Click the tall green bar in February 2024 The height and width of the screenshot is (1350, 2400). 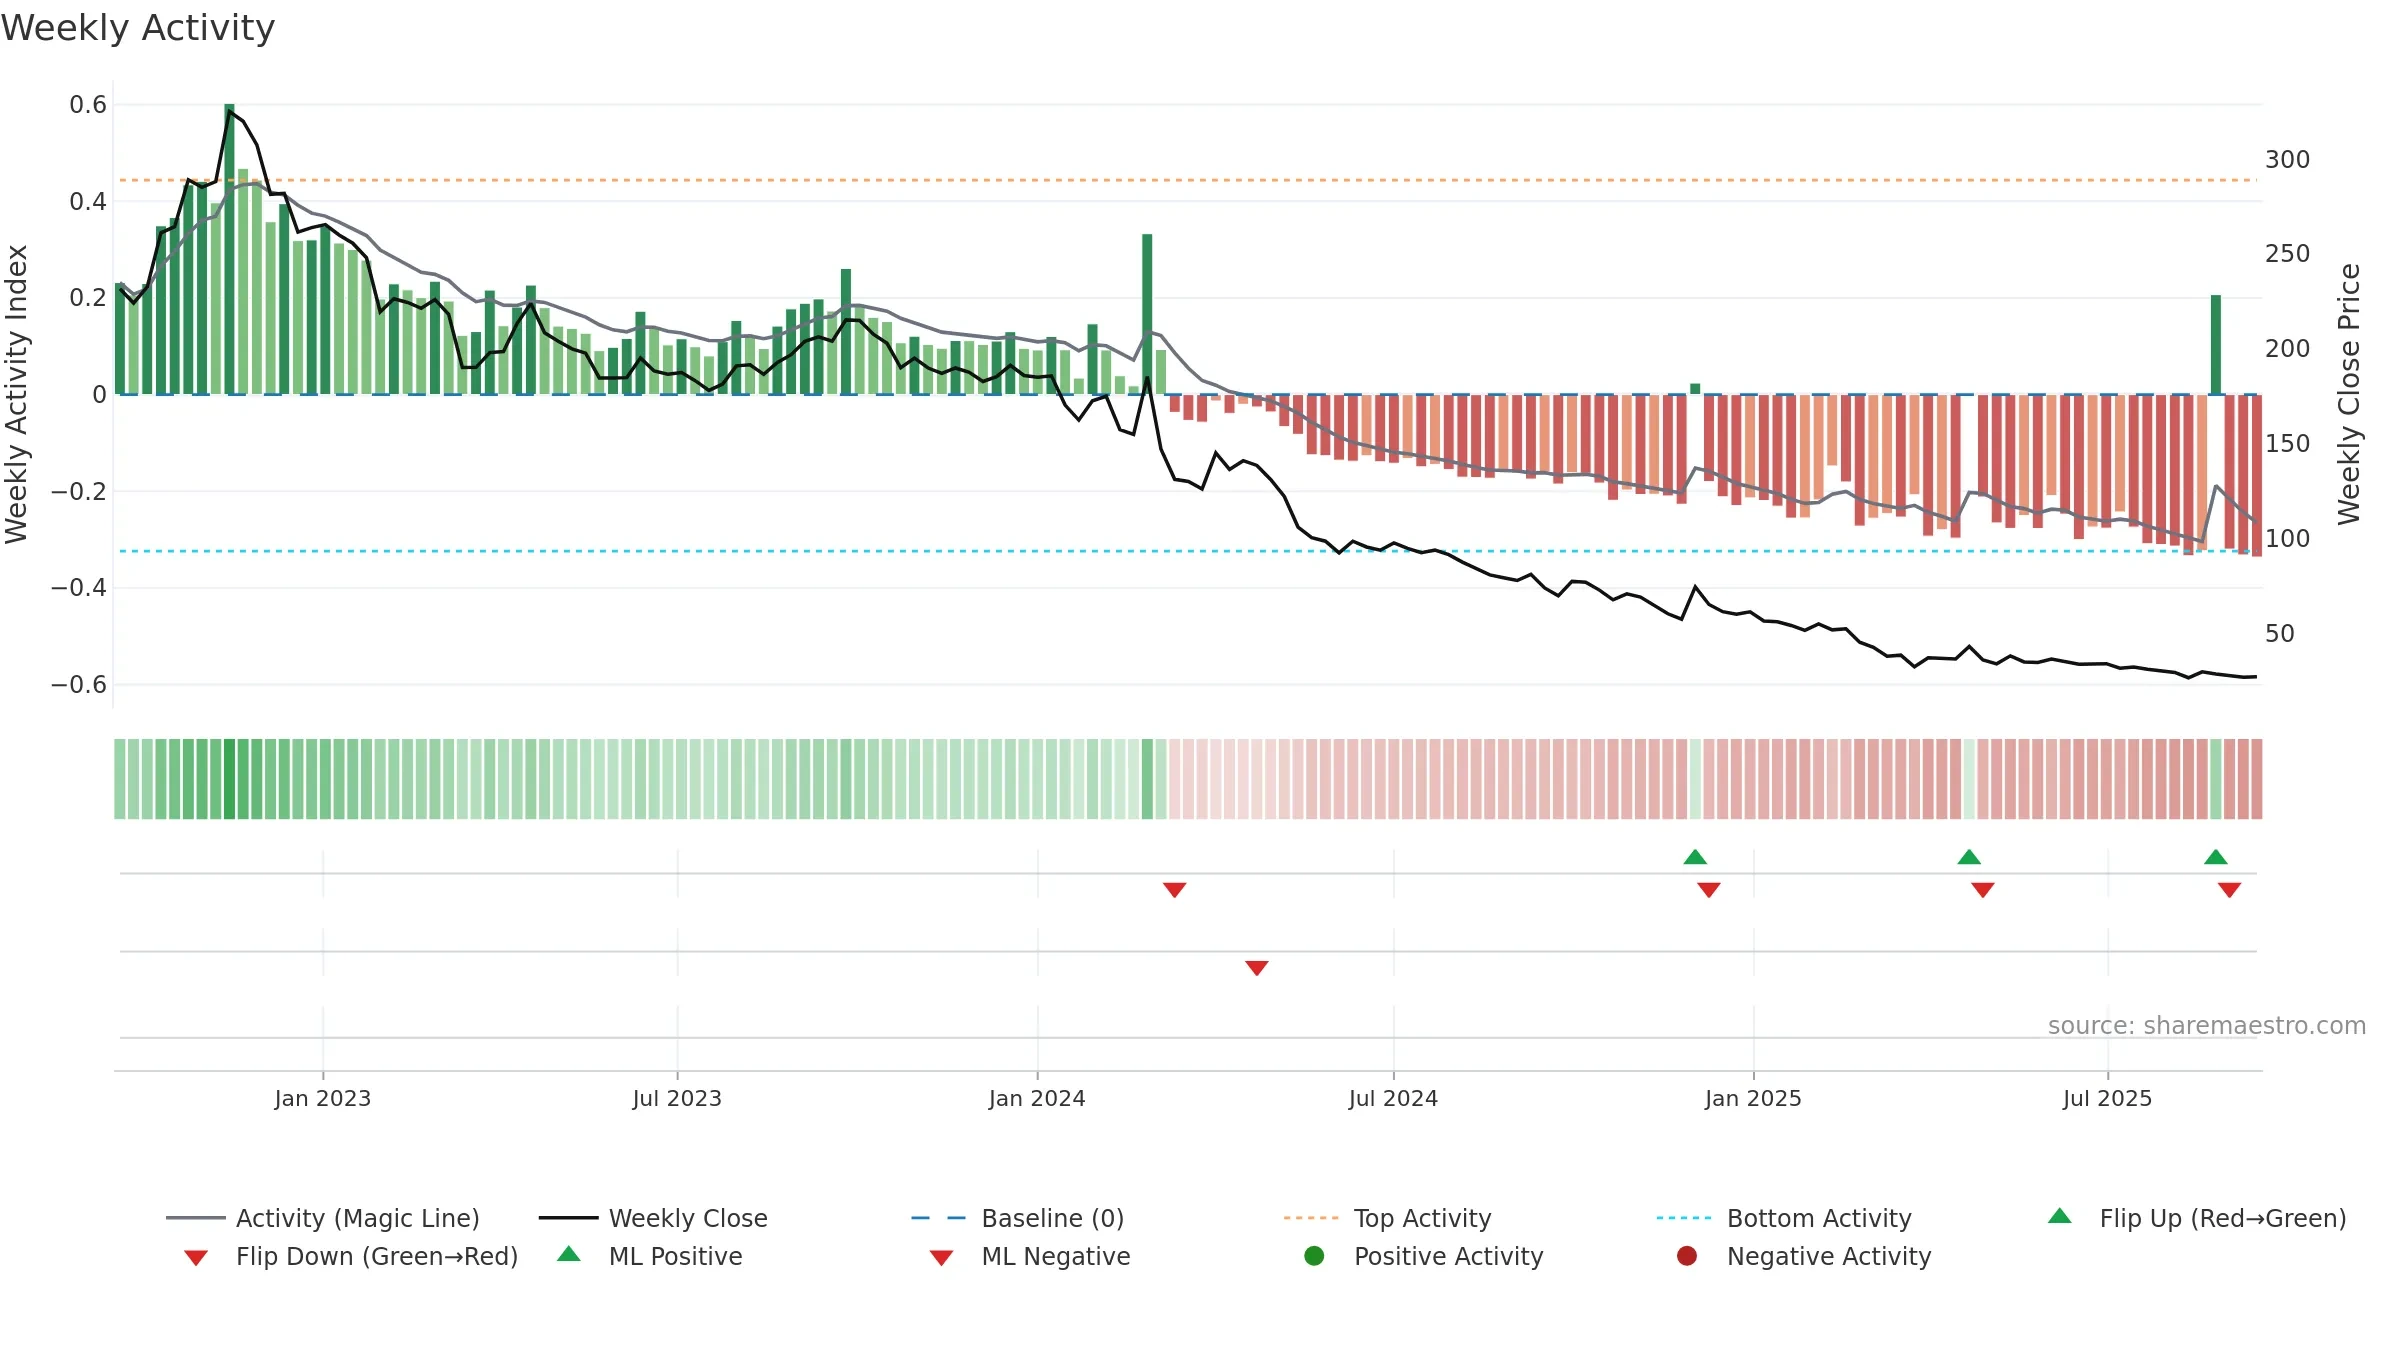point(1147,314)
